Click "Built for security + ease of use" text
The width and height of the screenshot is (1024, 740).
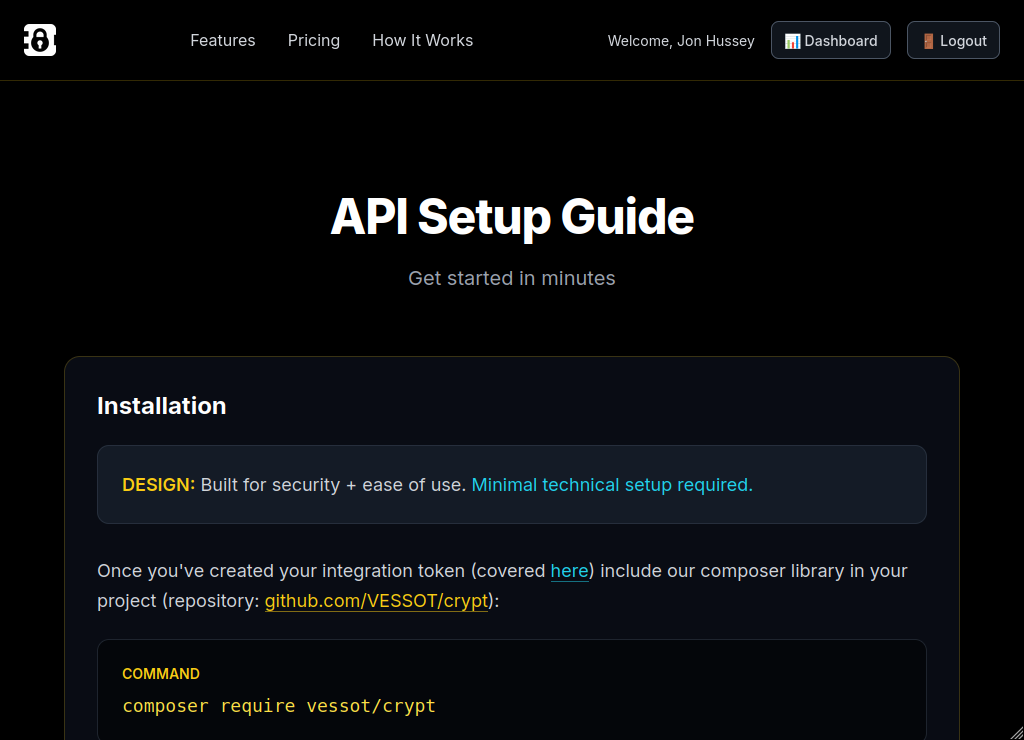332,485
